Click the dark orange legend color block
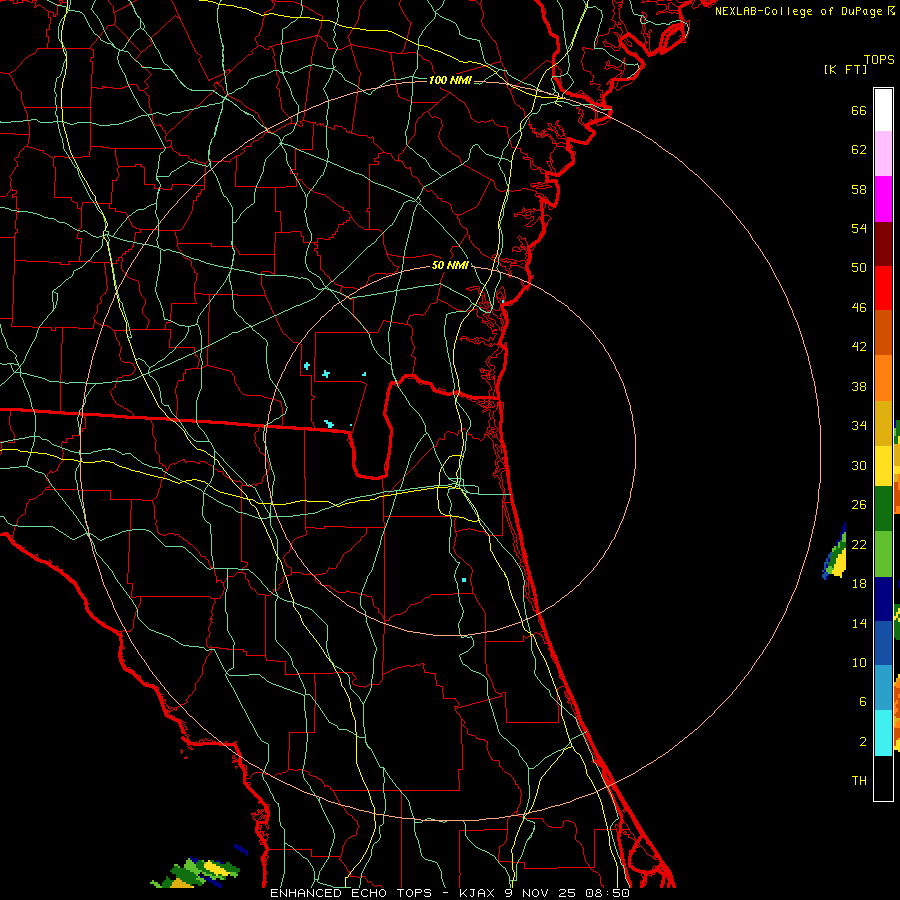Image resolution: width=900 pixels, height=900 pixels. tap(883, 333)
